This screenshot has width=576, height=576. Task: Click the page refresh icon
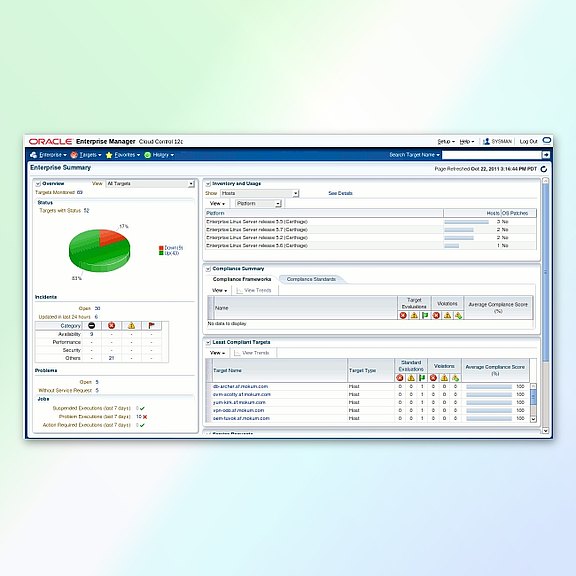pos(544,169)
